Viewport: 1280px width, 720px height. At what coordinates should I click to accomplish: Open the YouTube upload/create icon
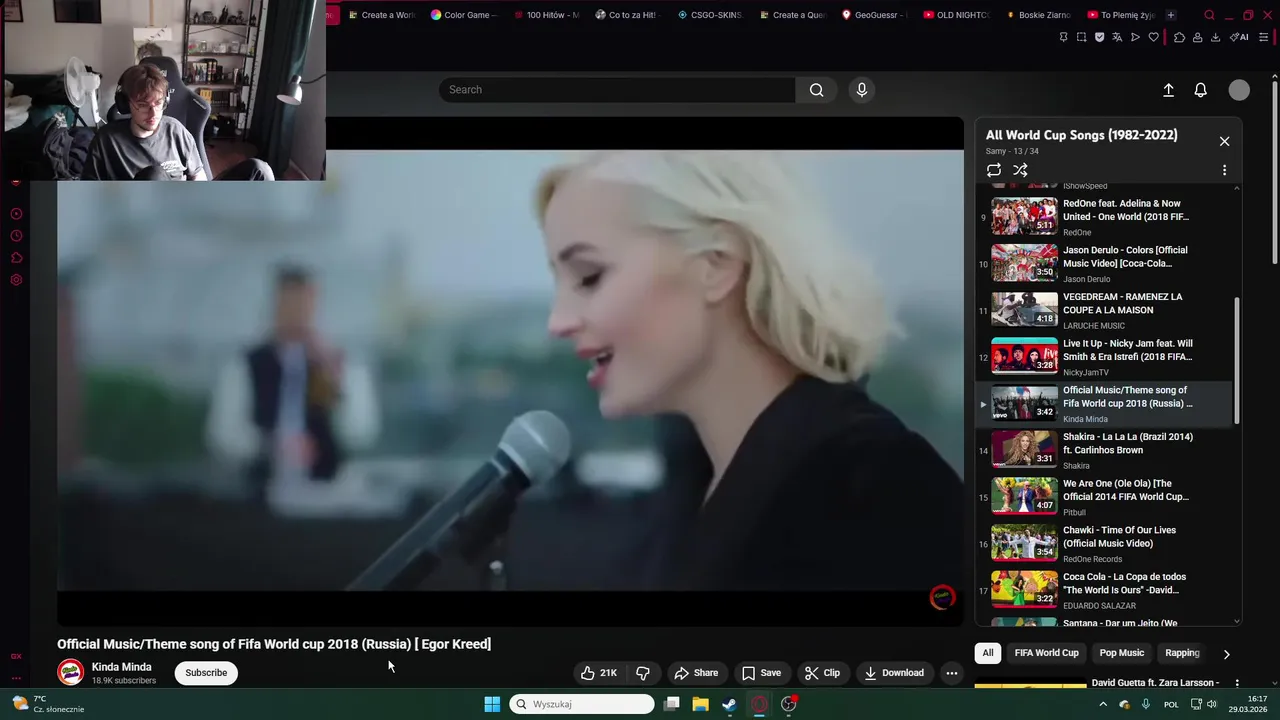[x=1168, y=90]
